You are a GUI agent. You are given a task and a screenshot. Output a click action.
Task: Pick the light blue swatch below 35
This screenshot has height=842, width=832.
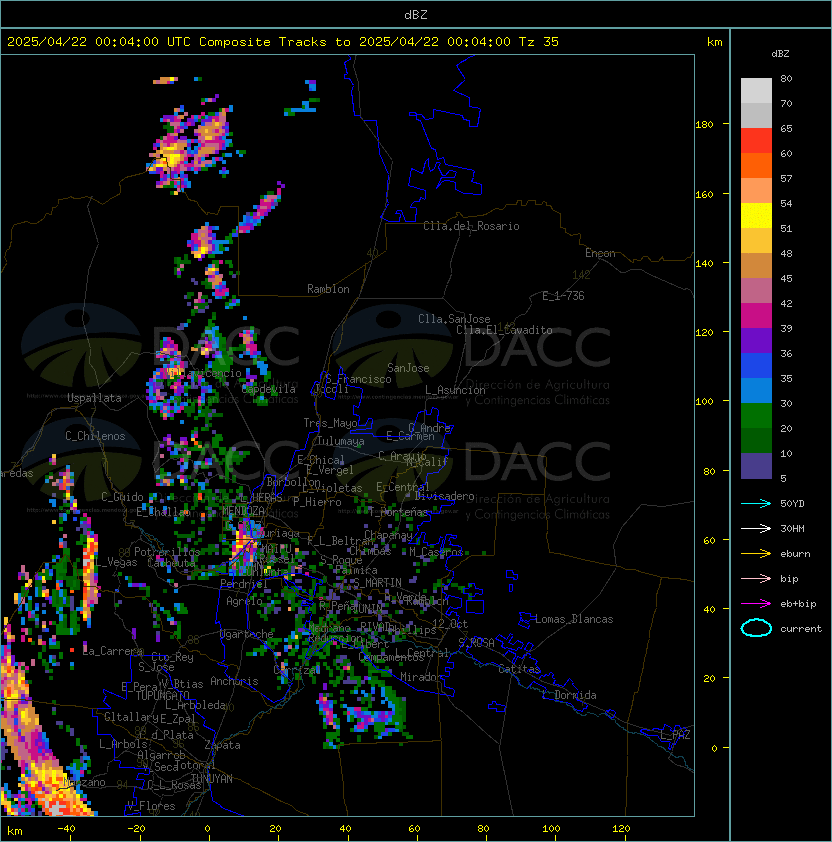coord(756,390)
